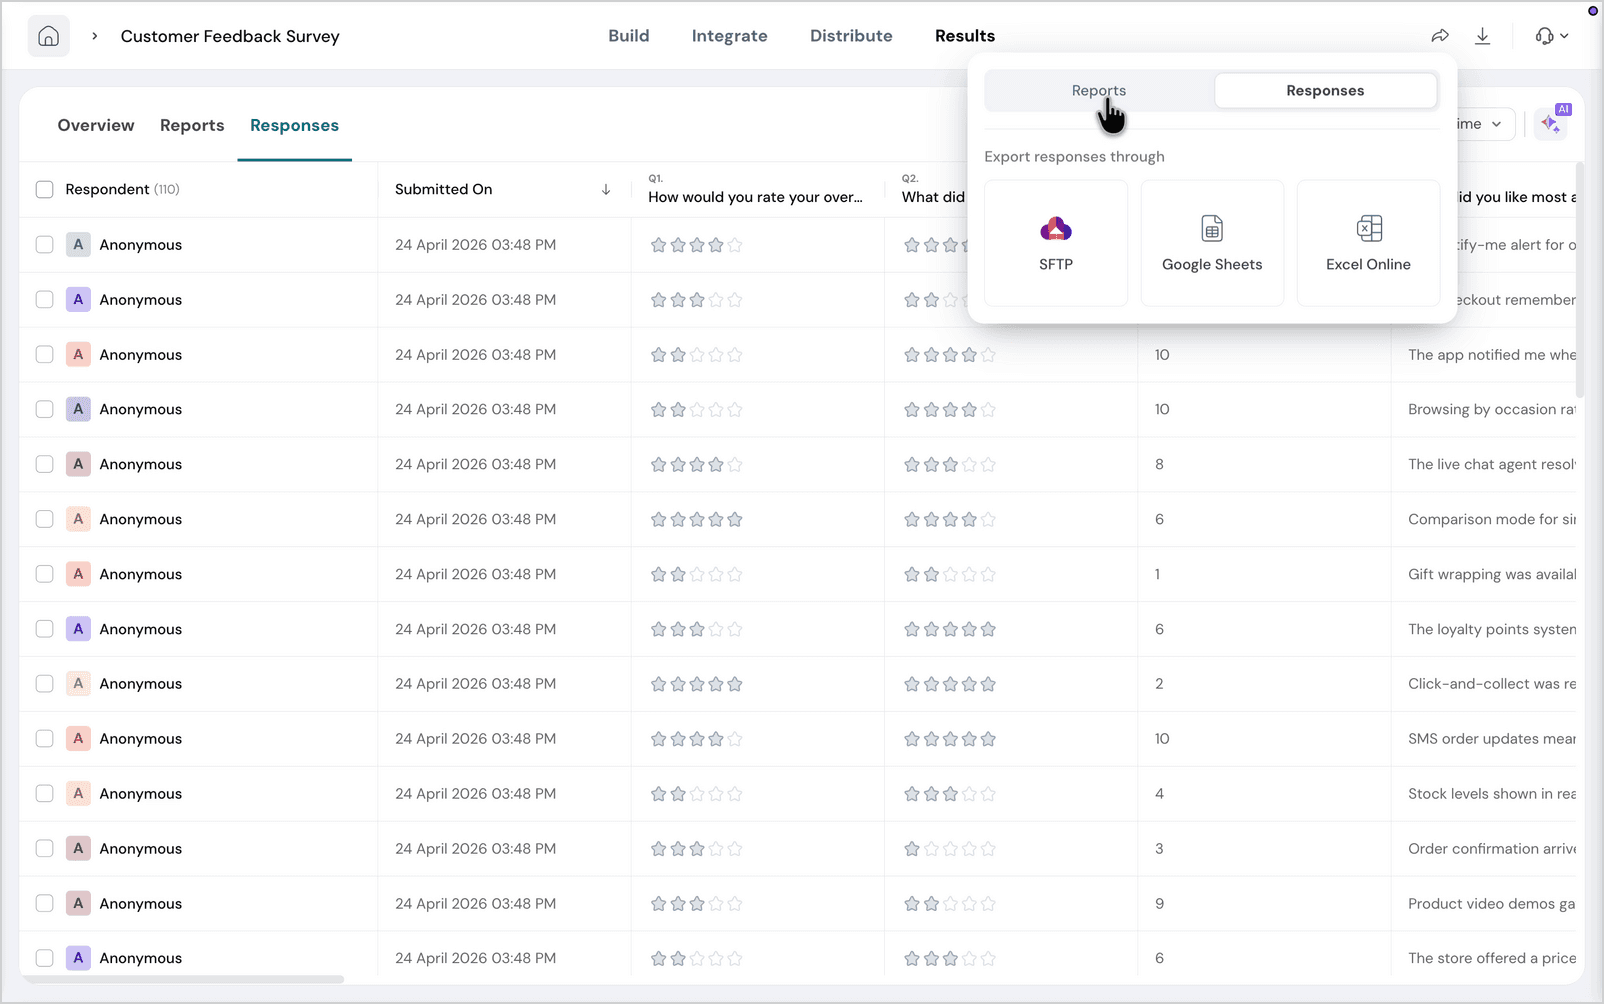Open the Results tab
The image size is (1604, 1004).
(965, 36)
